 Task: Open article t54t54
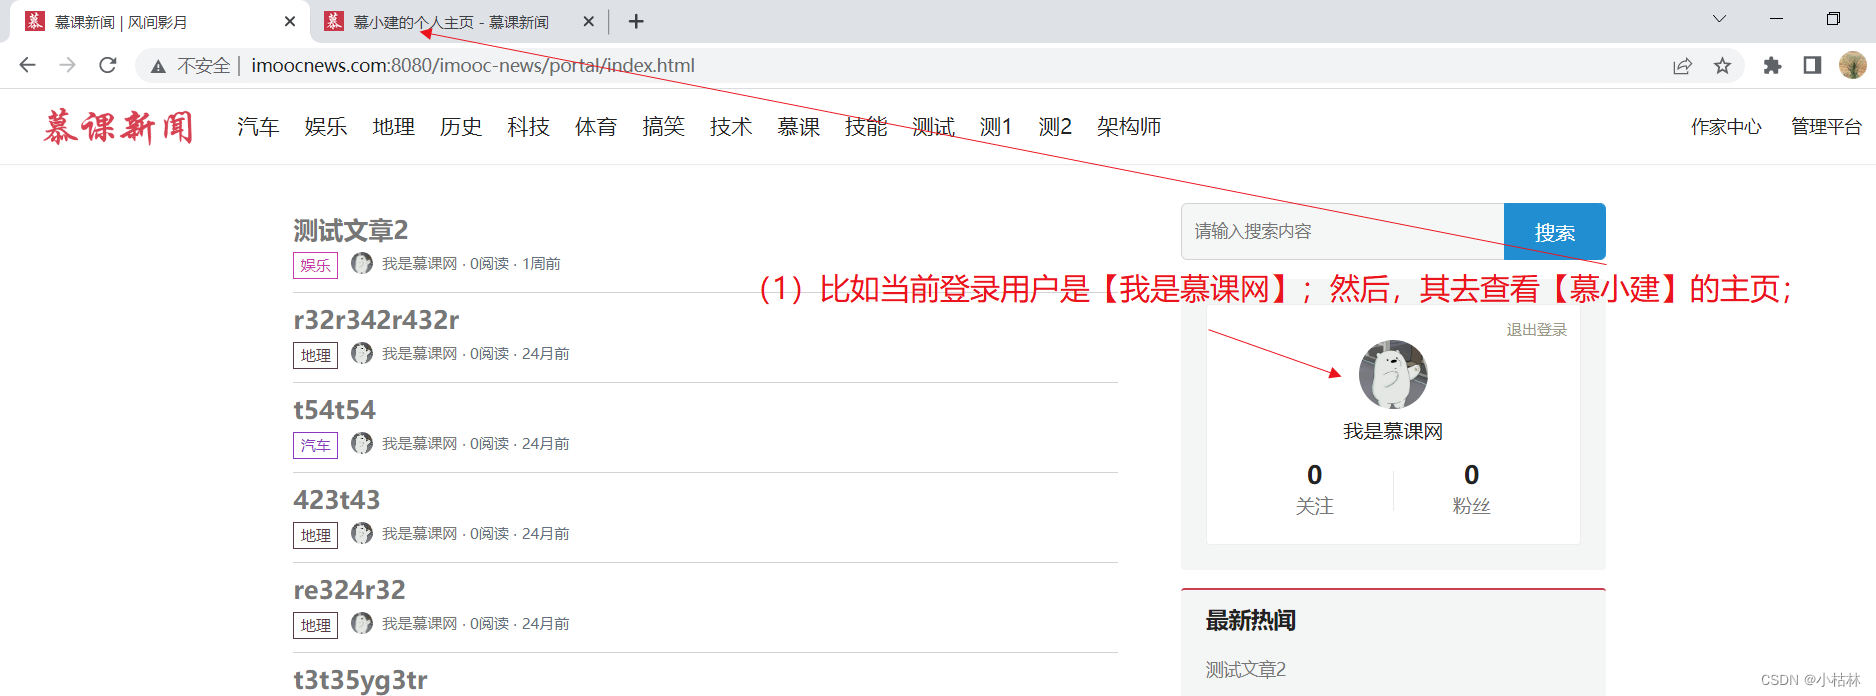(x=334, y=410)
